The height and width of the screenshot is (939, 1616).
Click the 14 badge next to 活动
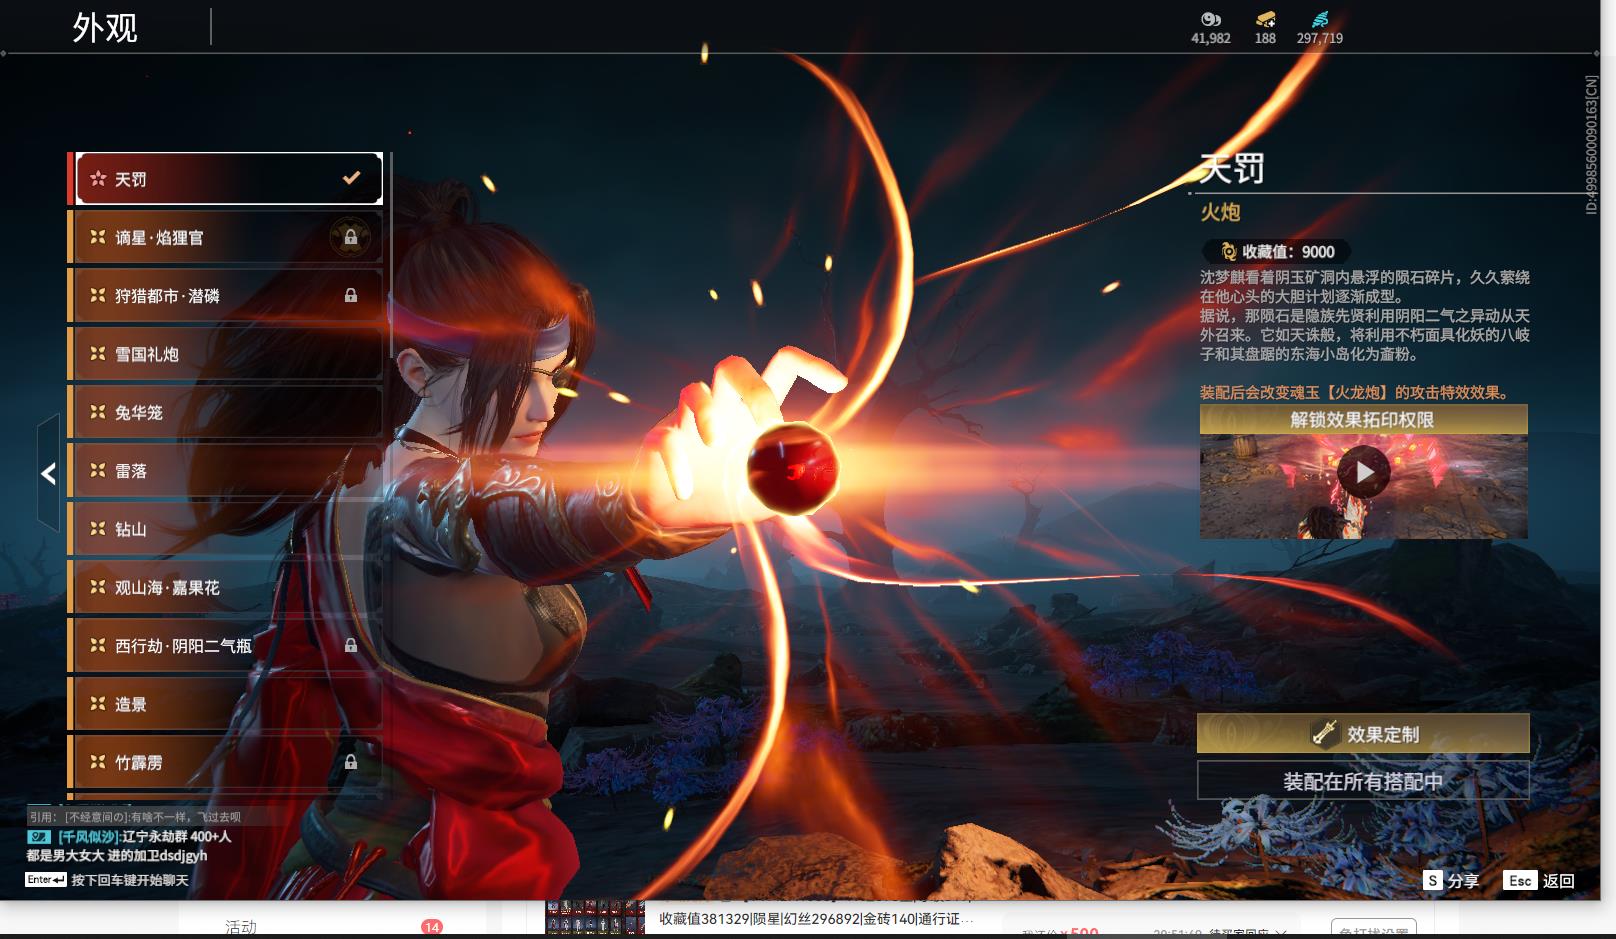pos(432,927)
